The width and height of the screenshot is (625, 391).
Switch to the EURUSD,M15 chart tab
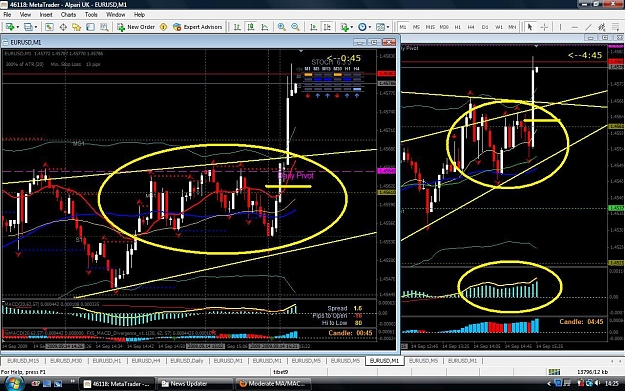click(x=23, y=361)
